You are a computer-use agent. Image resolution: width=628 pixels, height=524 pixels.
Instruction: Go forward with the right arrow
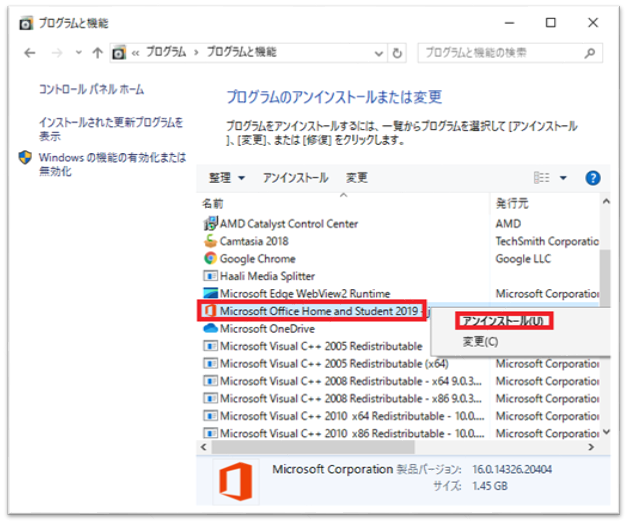57,53
